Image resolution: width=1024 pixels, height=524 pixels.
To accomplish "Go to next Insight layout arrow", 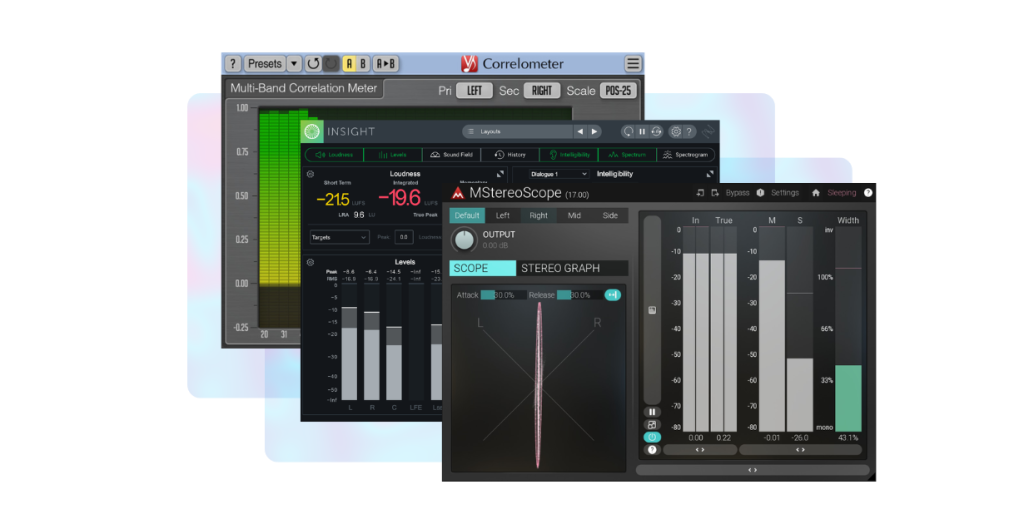I will [x=594, y=131].
